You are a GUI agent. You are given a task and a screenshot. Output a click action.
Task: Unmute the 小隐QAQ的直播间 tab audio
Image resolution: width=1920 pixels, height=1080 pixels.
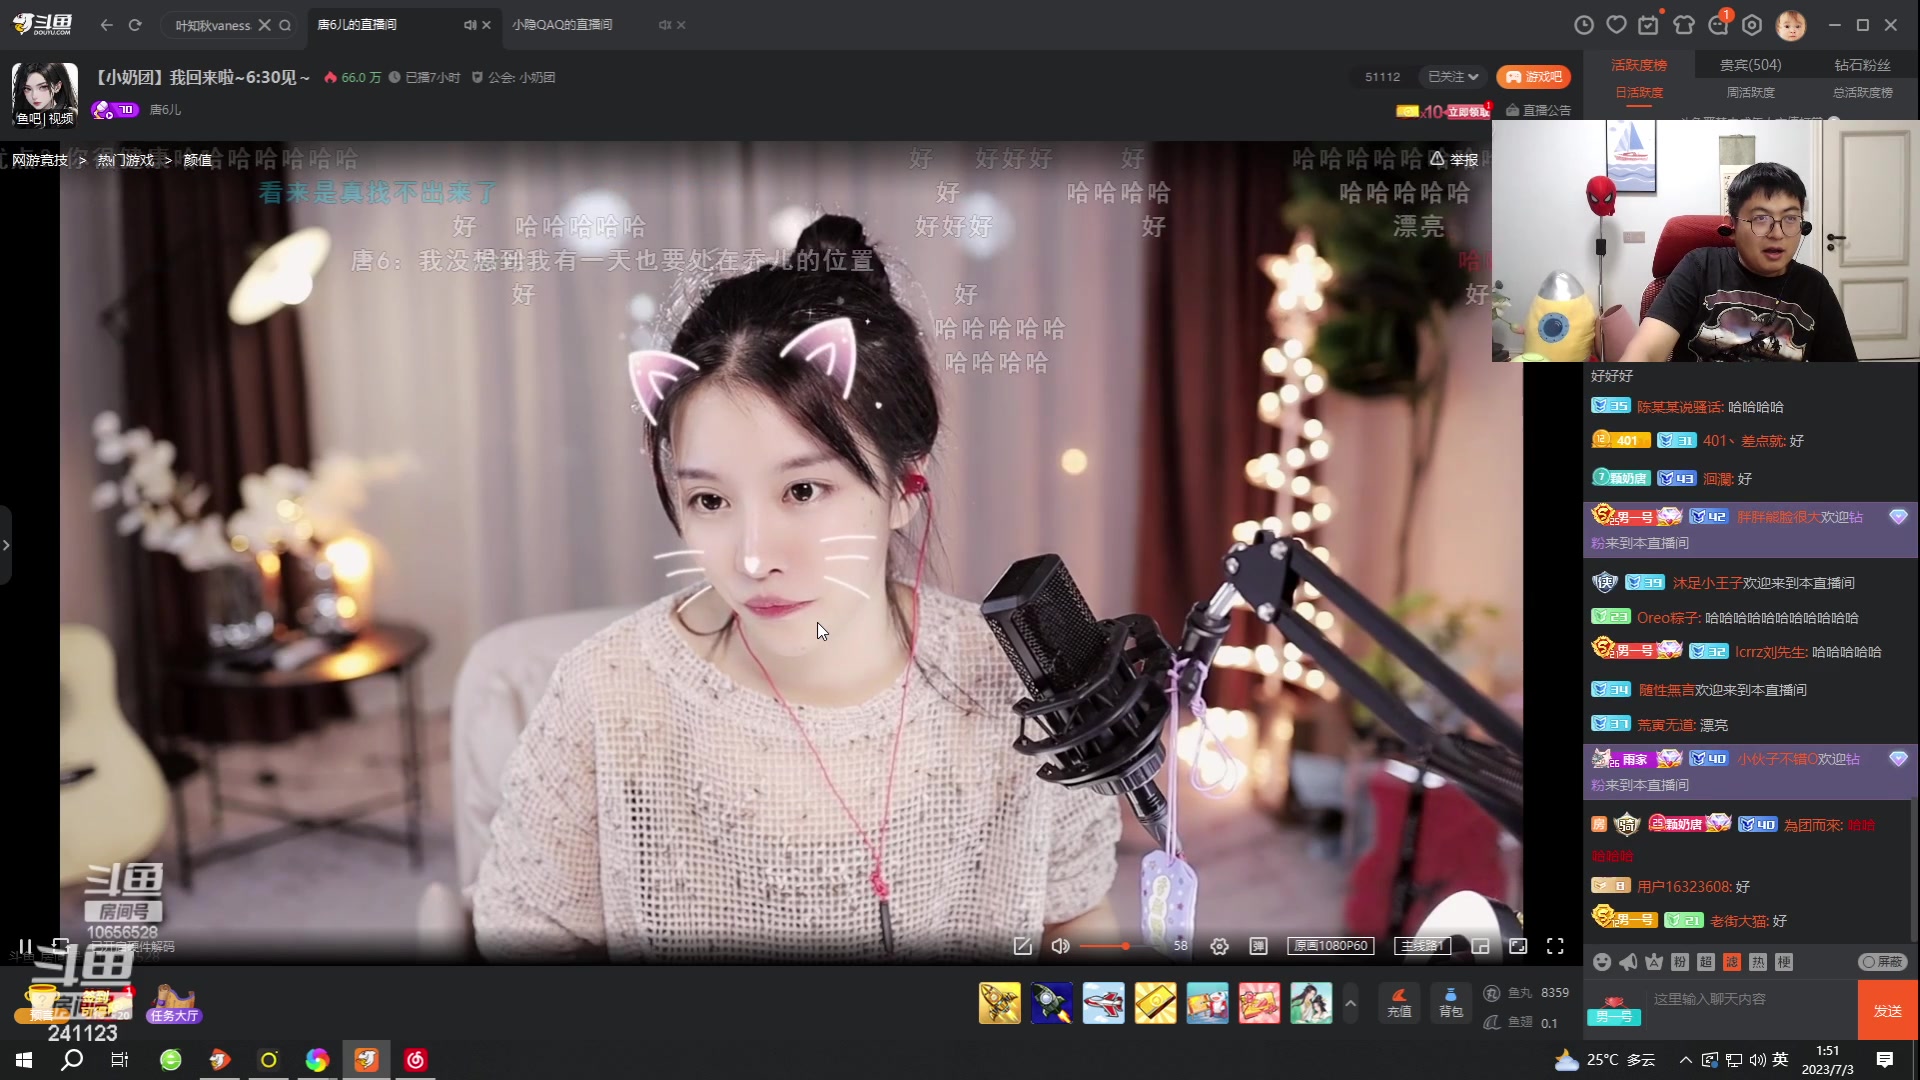point(664,25)
